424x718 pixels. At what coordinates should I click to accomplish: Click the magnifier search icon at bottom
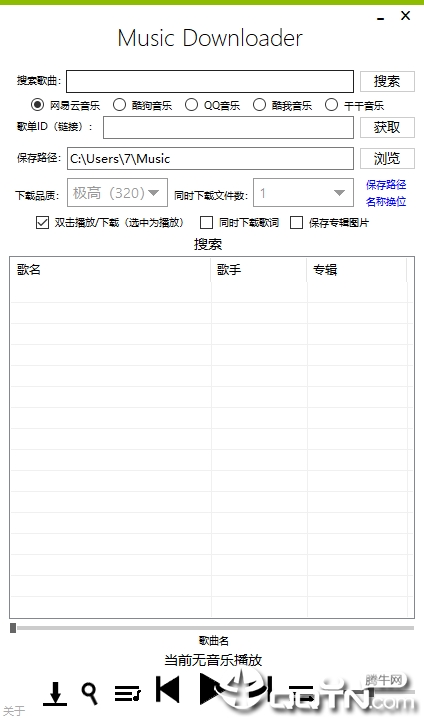tap(90, 693)
